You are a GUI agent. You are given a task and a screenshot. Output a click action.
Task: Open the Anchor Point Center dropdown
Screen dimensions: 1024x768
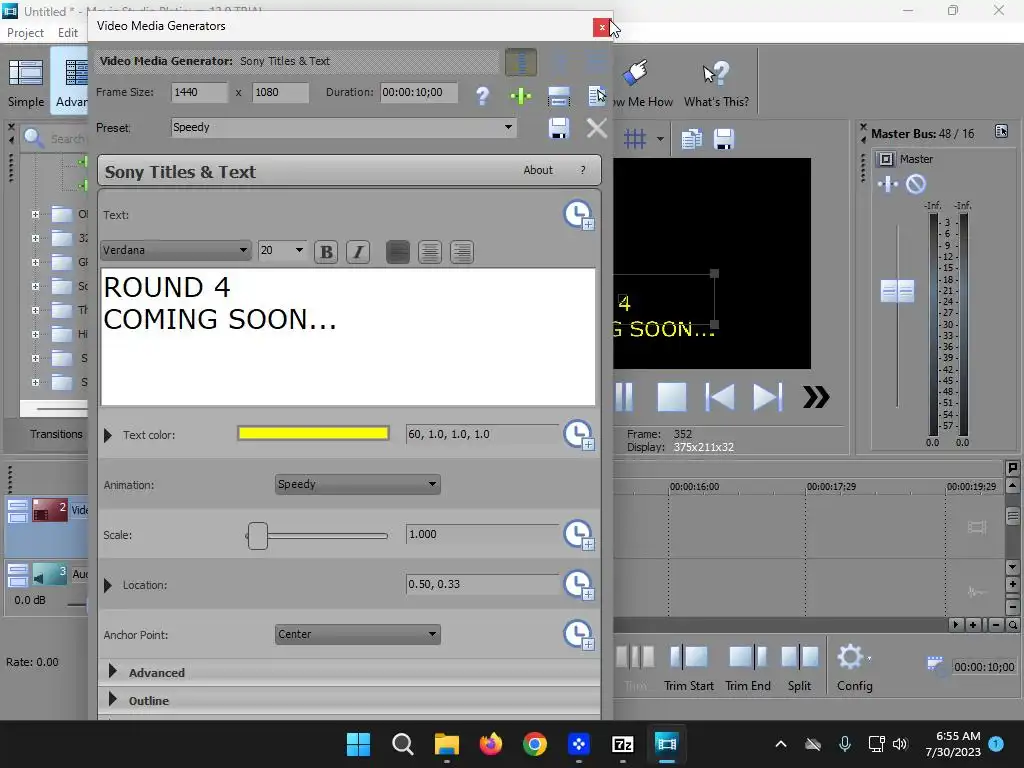357,634
